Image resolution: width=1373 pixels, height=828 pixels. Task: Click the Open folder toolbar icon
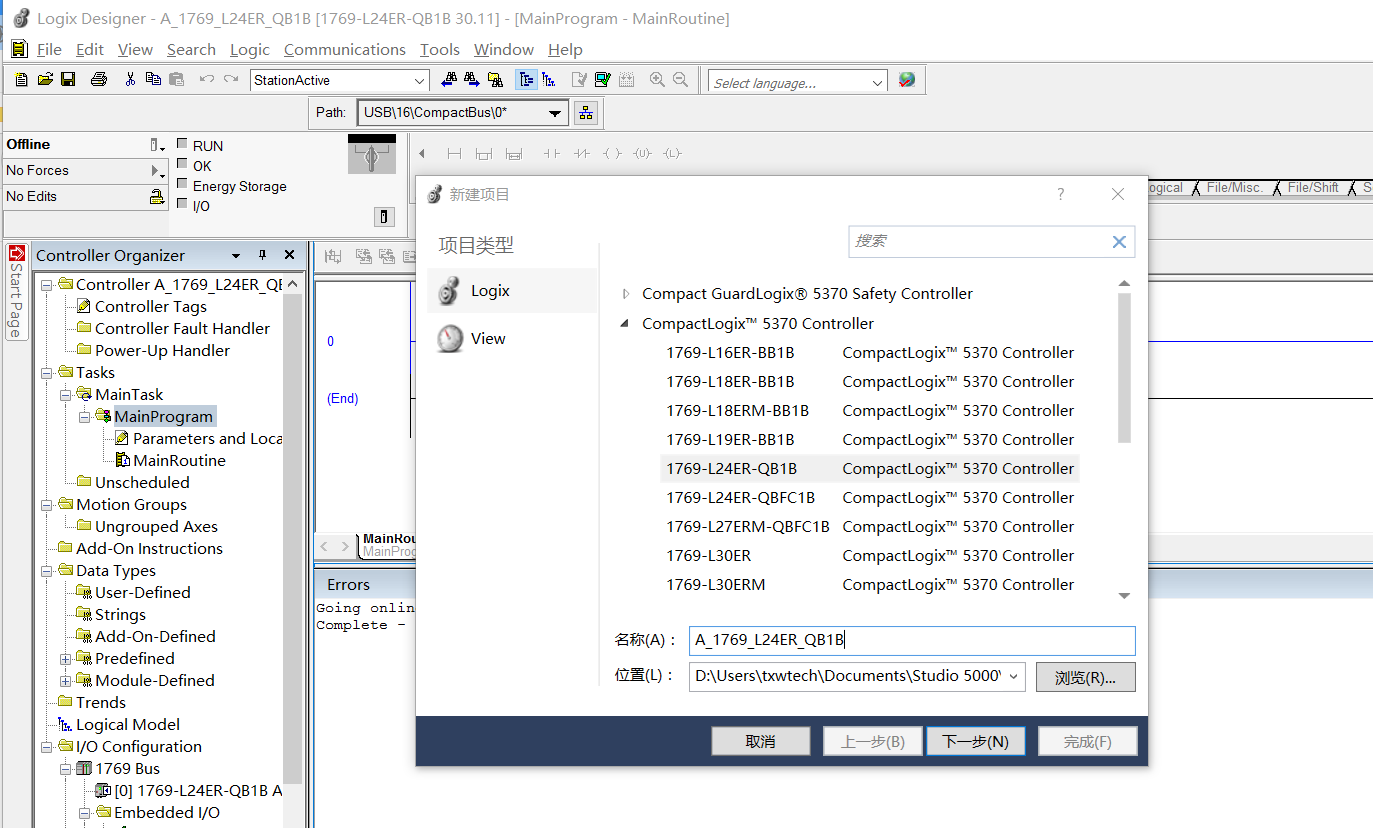tap(45, 80)
